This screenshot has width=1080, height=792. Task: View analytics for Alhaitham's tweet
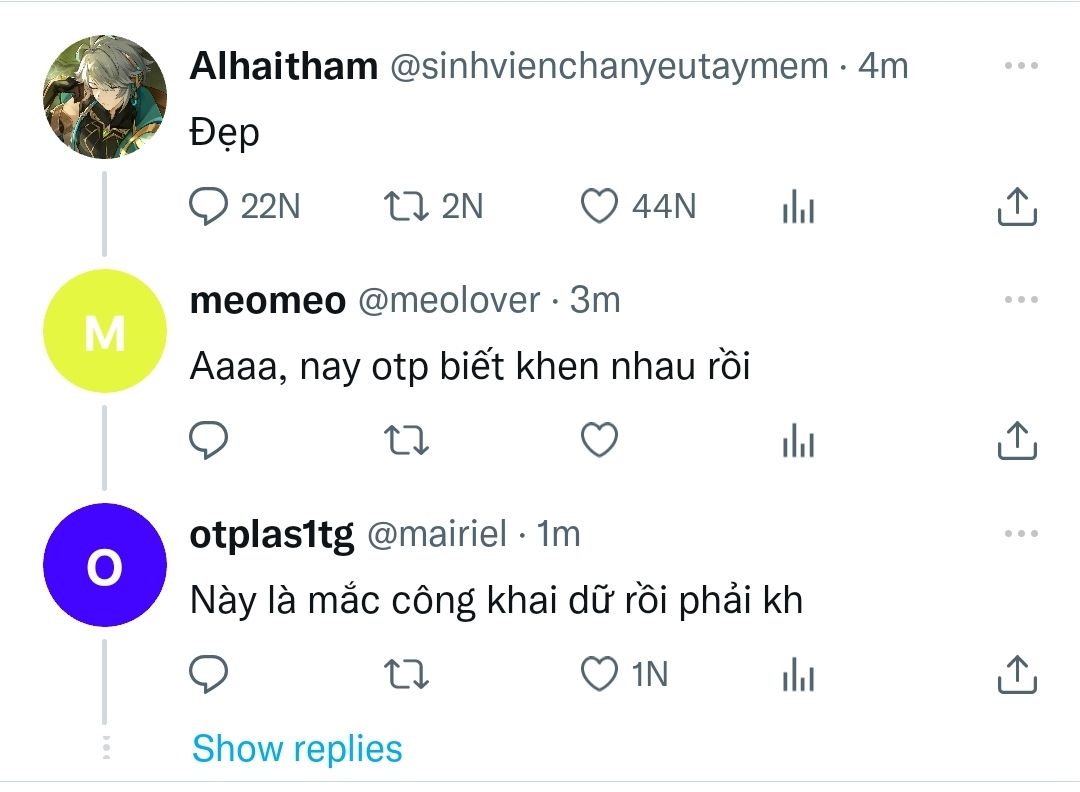[798, 208]
